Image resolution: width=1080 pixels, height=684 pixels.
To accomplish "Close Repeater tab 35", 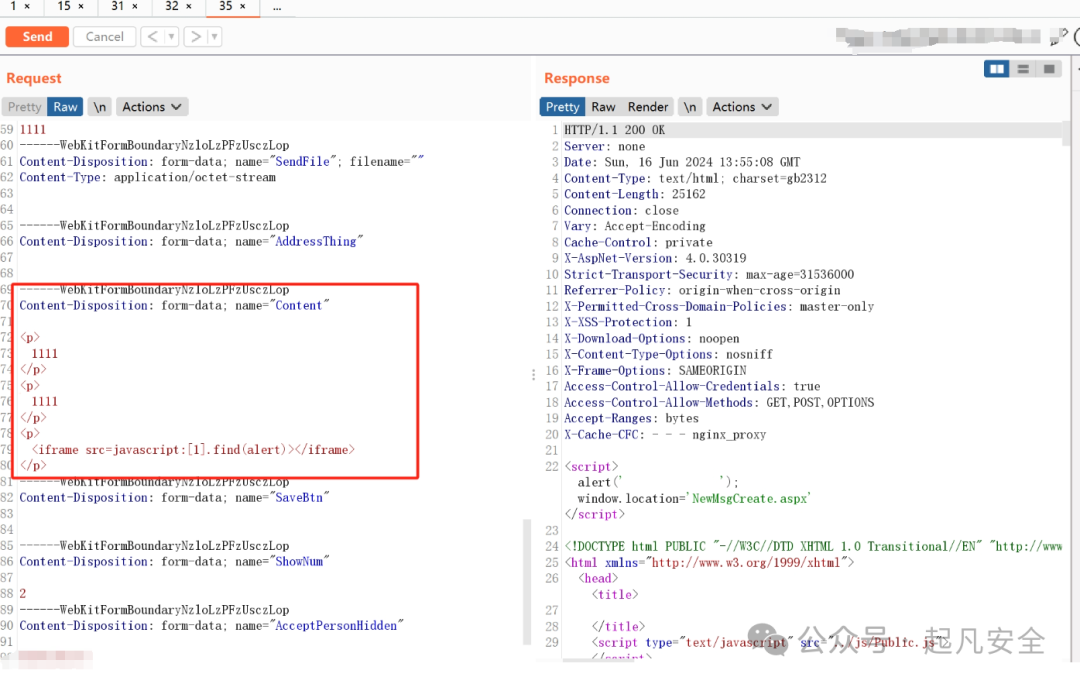I will pyautogui.click(x=242, y=6).
